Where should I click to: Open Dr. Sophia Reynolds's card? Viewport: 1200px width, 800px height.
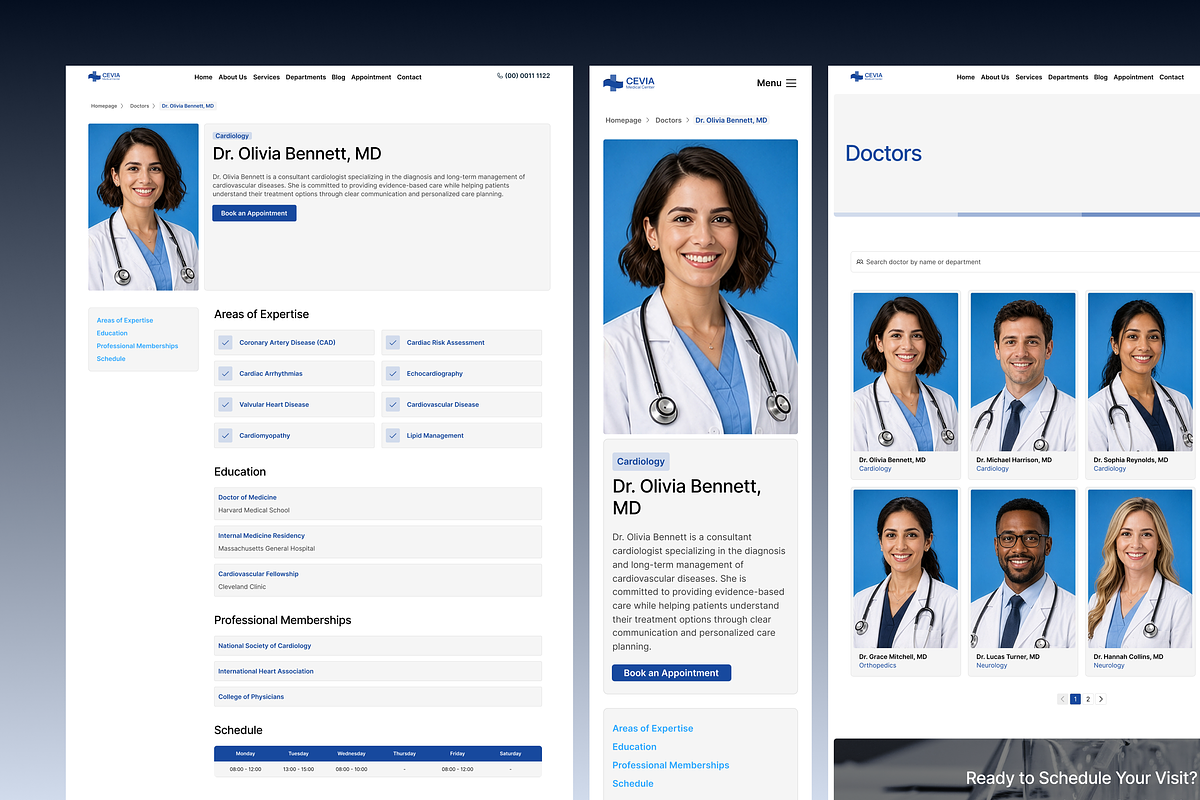[1140, 385]
